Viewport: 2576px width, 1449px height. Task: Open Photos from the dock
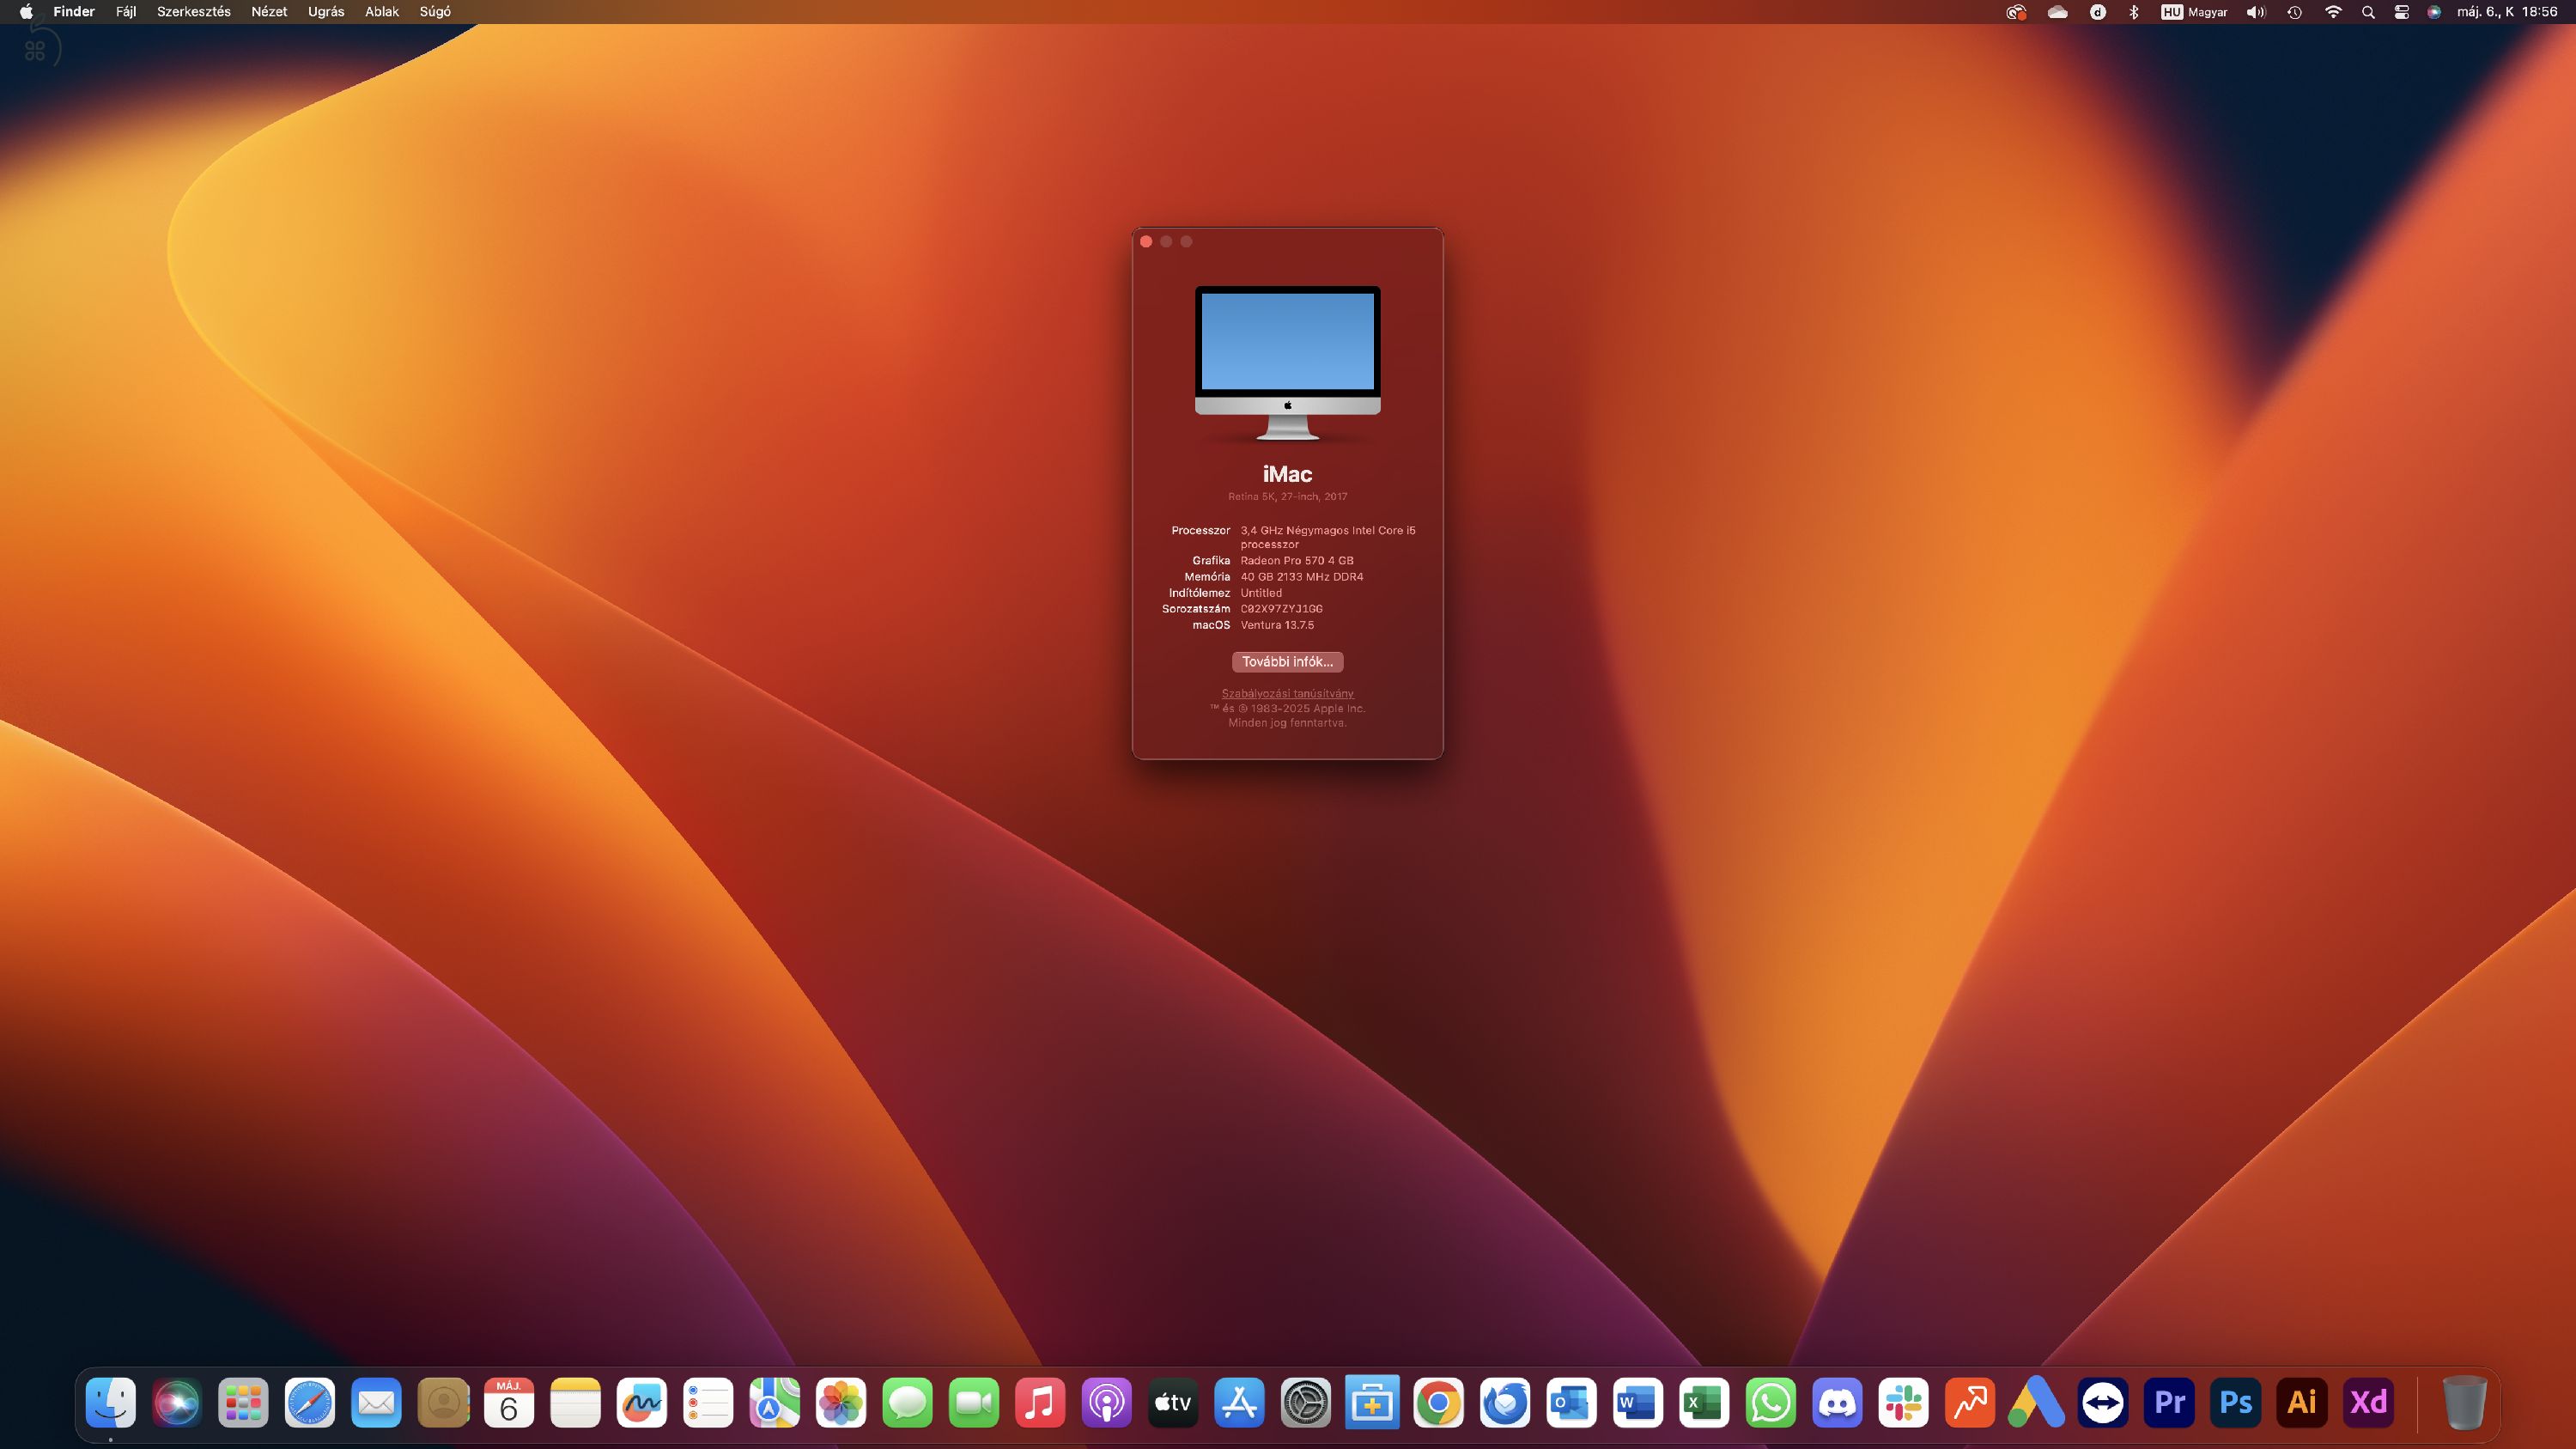(x=841, y=1402)
